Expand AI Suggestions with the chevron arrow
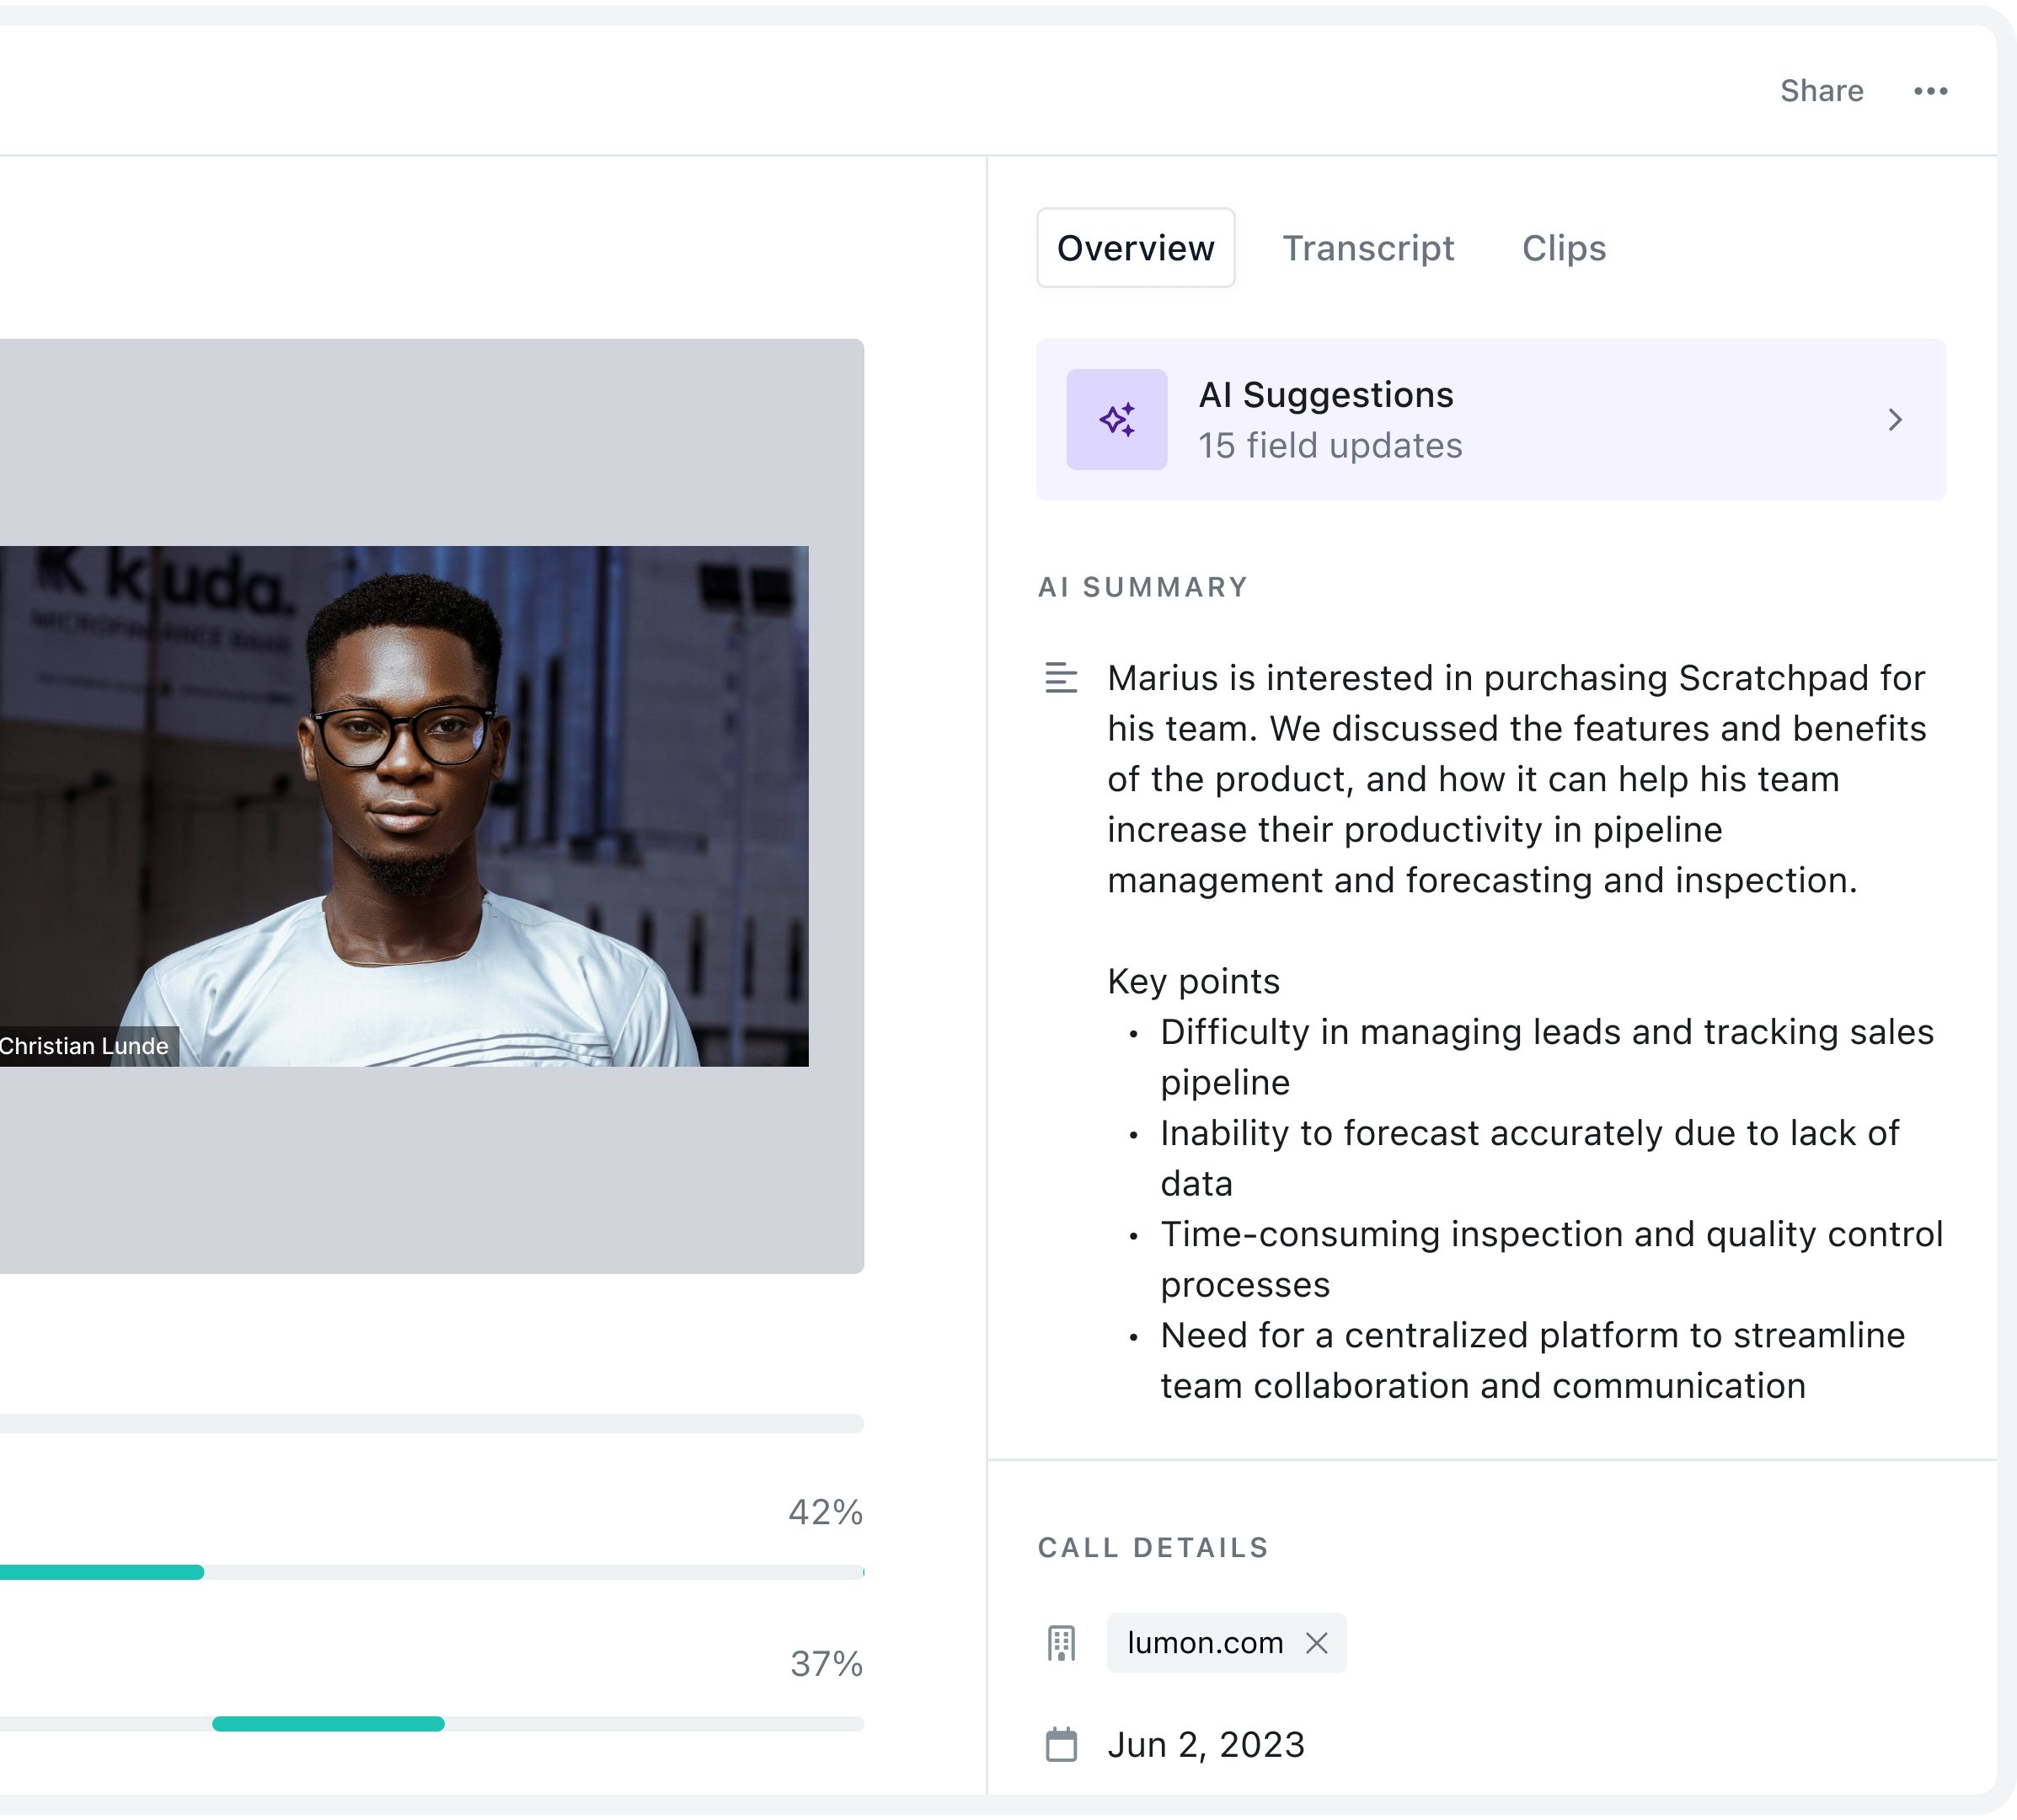 (1894, 420)
